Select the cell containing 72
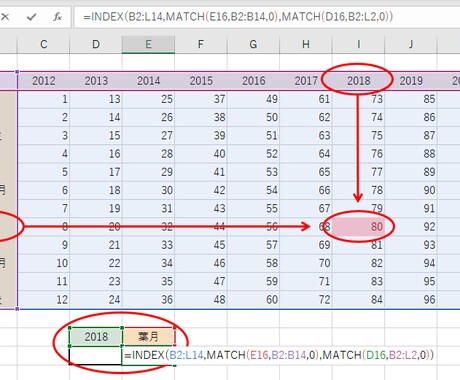 (x=306, y=299)
